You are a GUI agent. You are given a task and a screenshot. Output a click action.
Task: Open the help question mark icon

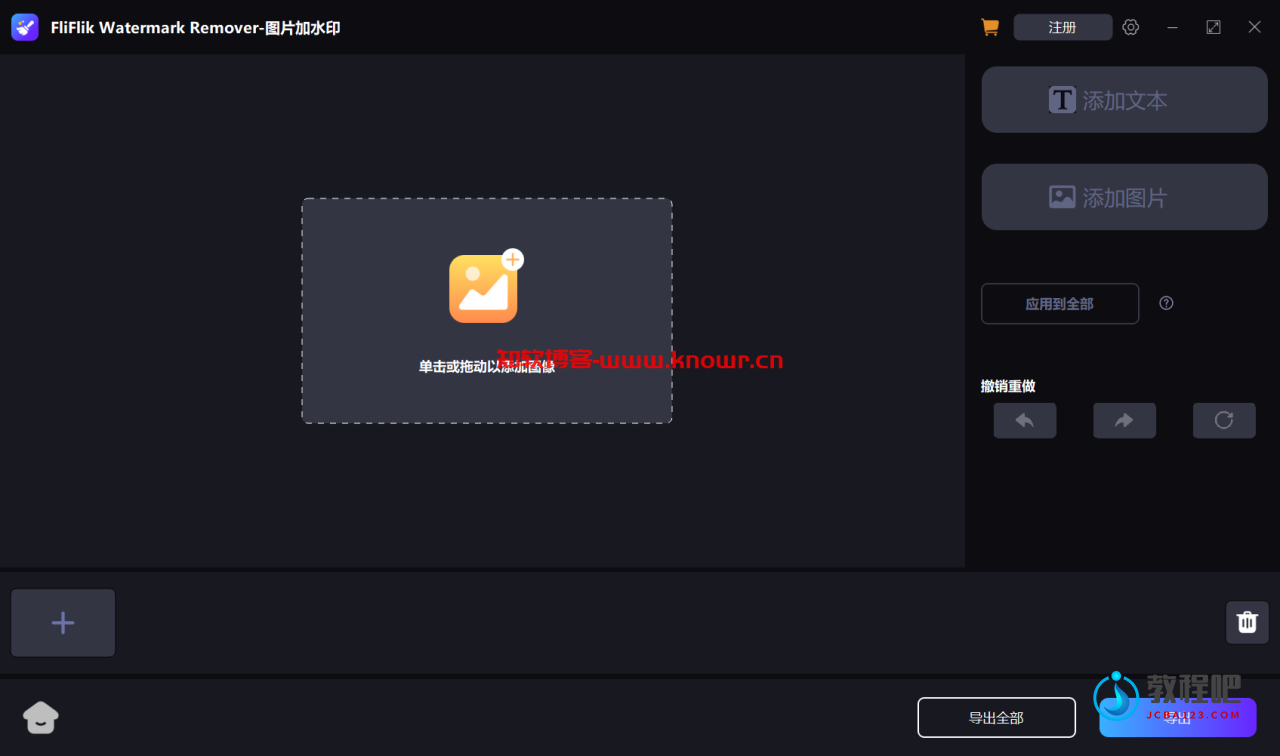tap(1166, 303)
